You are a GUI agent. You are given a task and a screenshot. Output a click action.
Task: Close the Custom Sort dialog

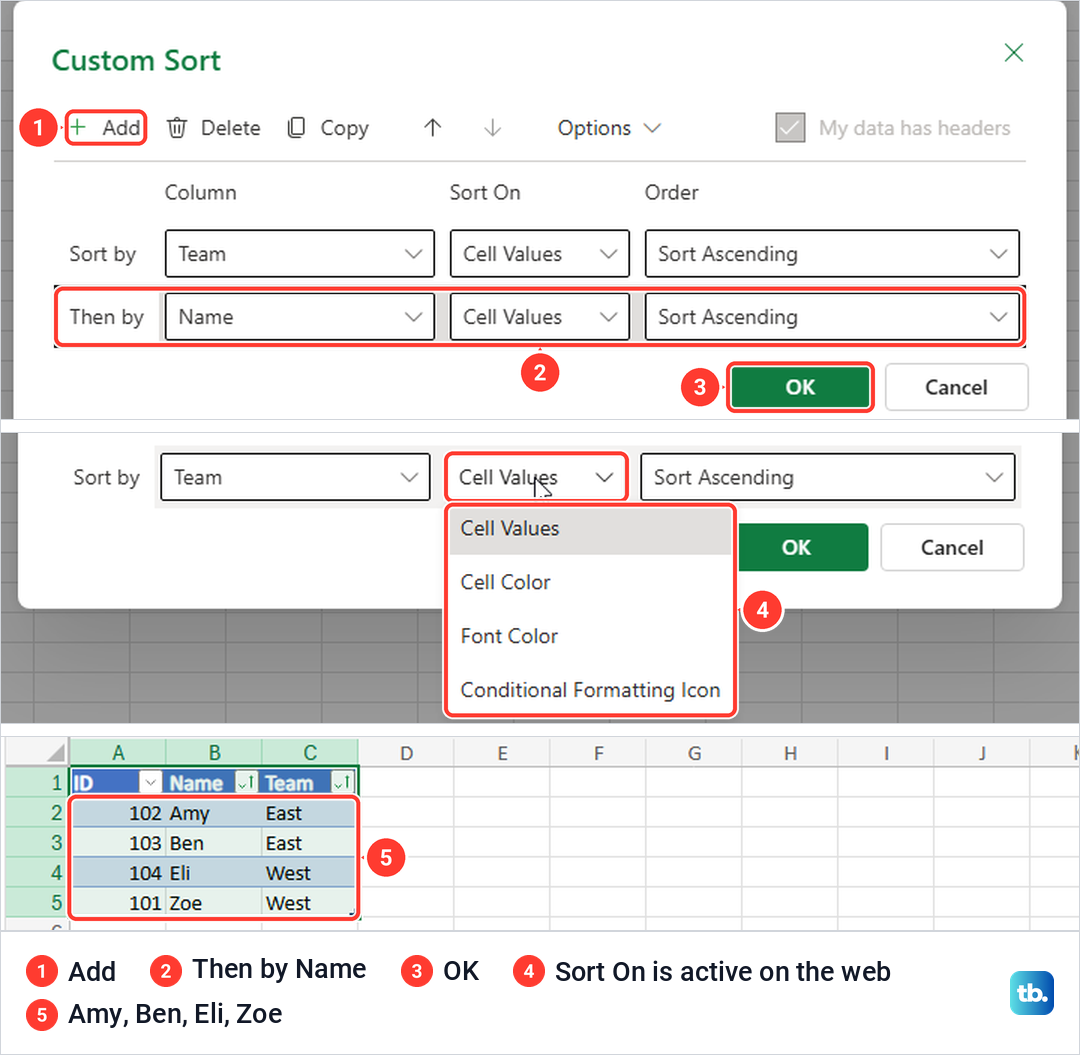1013,52
